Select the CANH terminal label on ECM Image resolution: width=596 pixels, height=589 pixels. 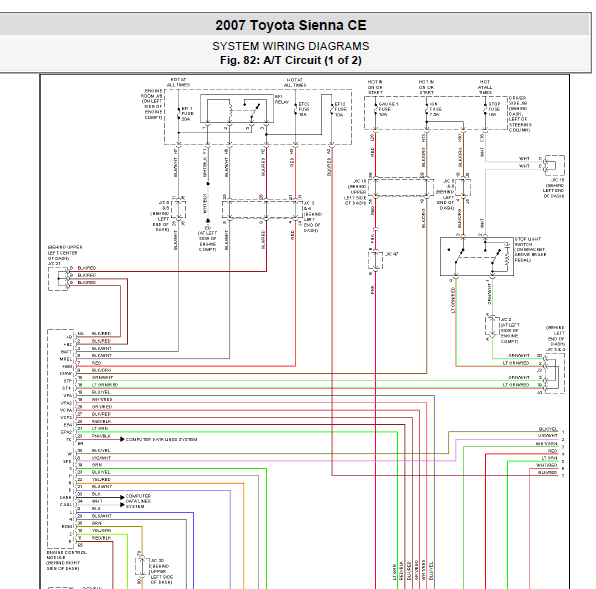66,497
